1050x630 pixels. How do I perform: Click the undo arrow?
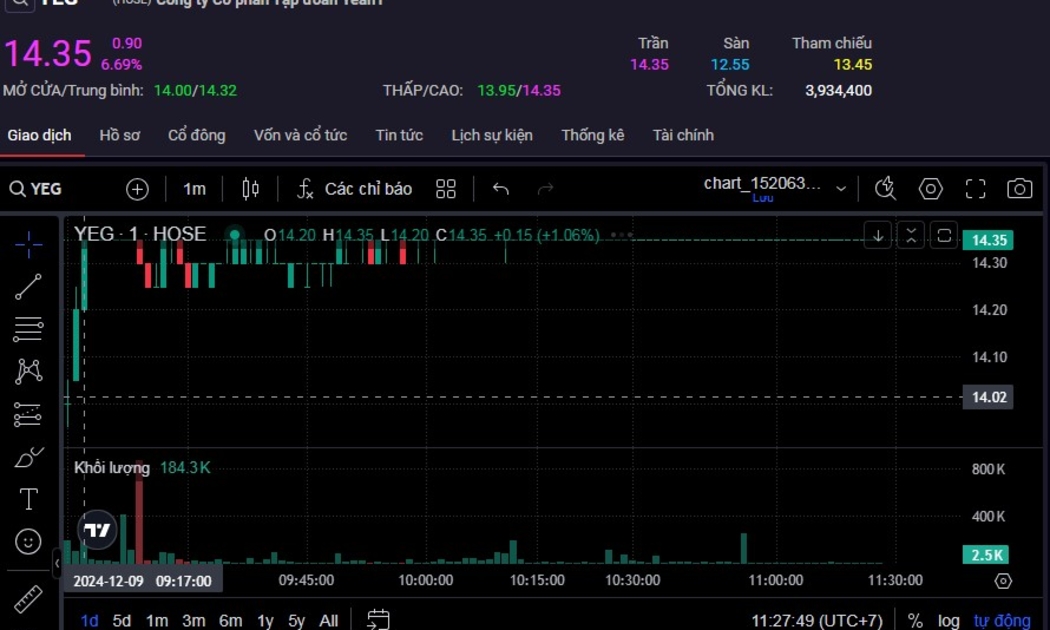500,189
